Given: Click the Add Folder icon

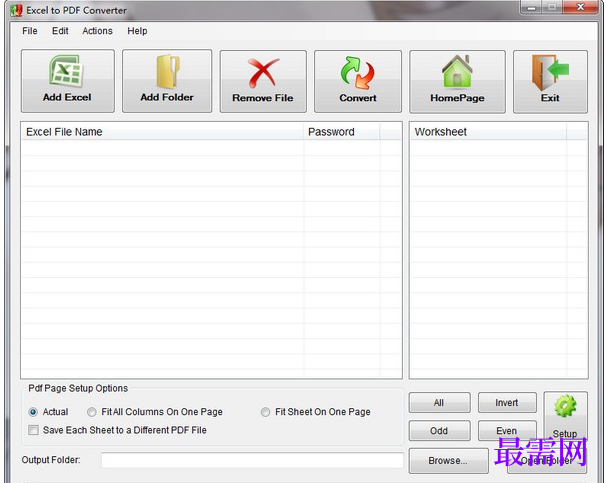Looking at the screenshot, I should point(167,71).
